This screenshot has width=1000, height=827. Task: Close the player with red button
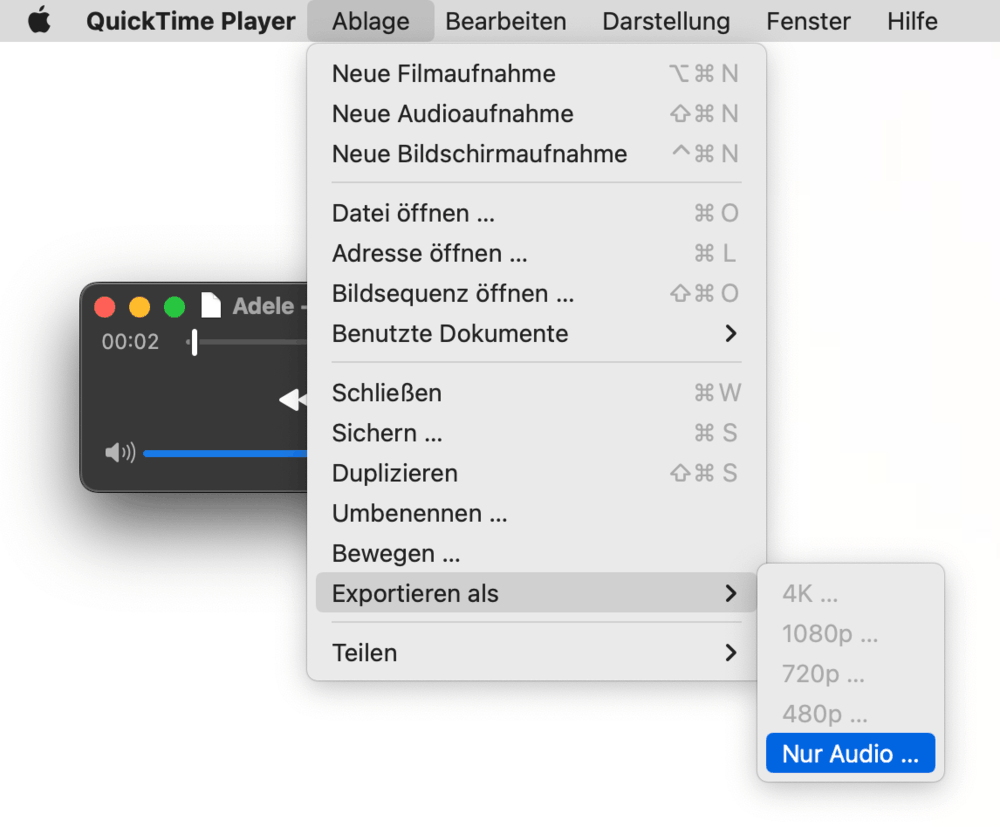click(105, 307)
